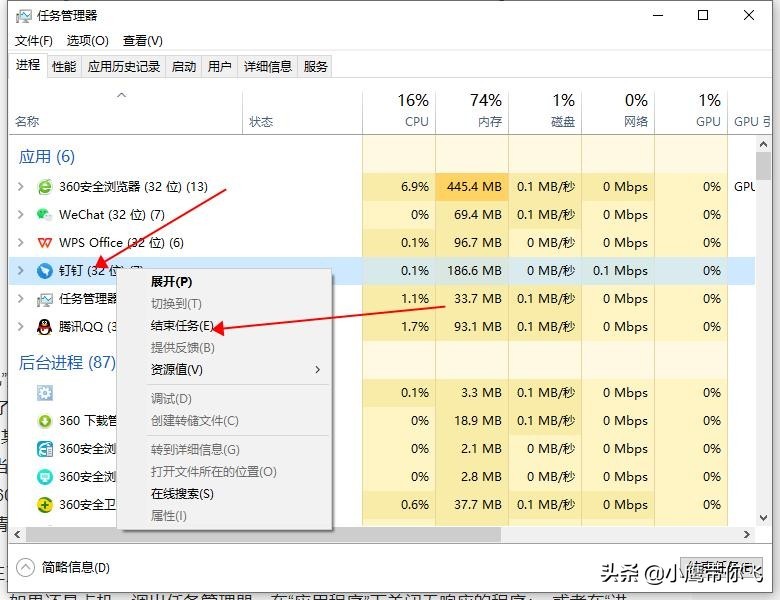Viewport: 780px width, 600px height.
Task: Expand the 360安全浏览器 process group
Action: pyautogui.click(x=21, y=187)
